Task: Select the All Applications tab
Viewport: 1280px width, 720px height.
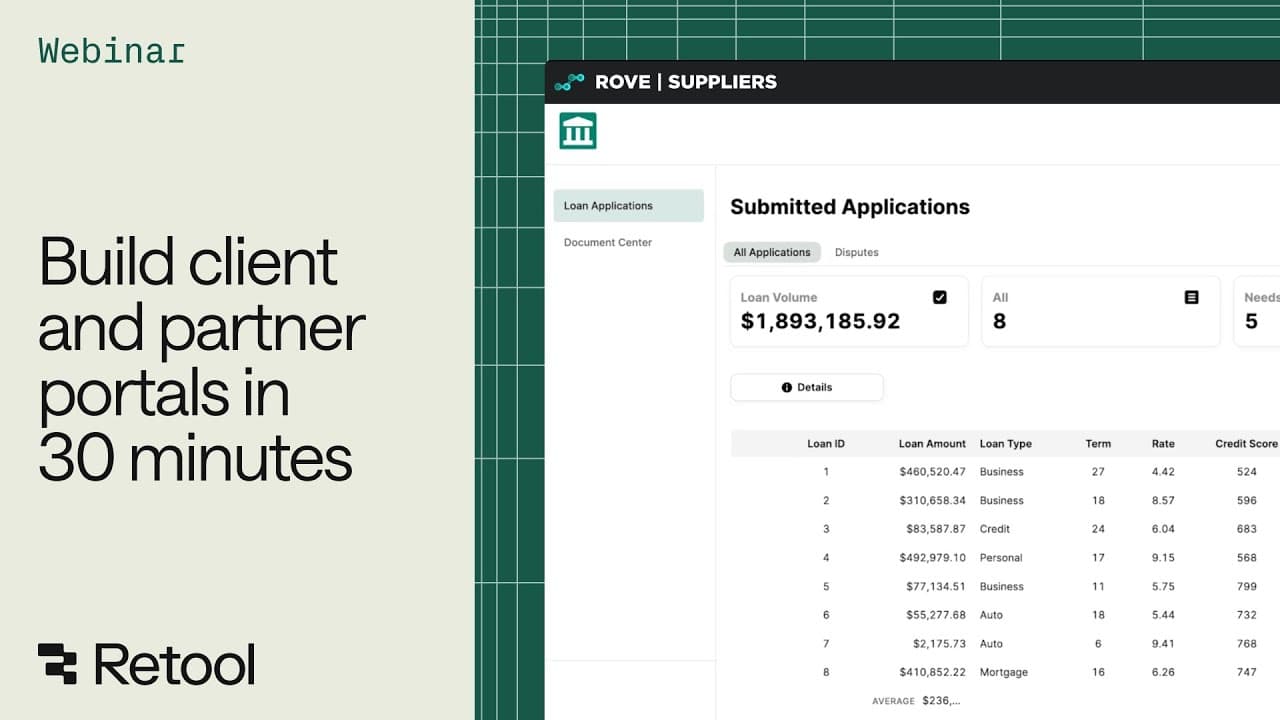Action: pyautogui.click(x=771, y=252)
